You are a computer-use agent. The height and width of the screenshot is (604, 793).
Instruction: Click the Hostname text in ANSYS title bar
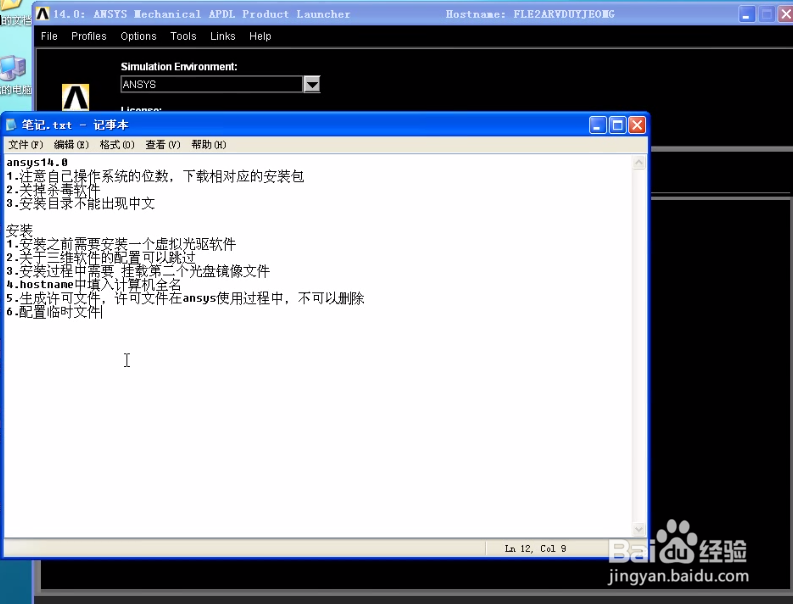tap(530, 14)
